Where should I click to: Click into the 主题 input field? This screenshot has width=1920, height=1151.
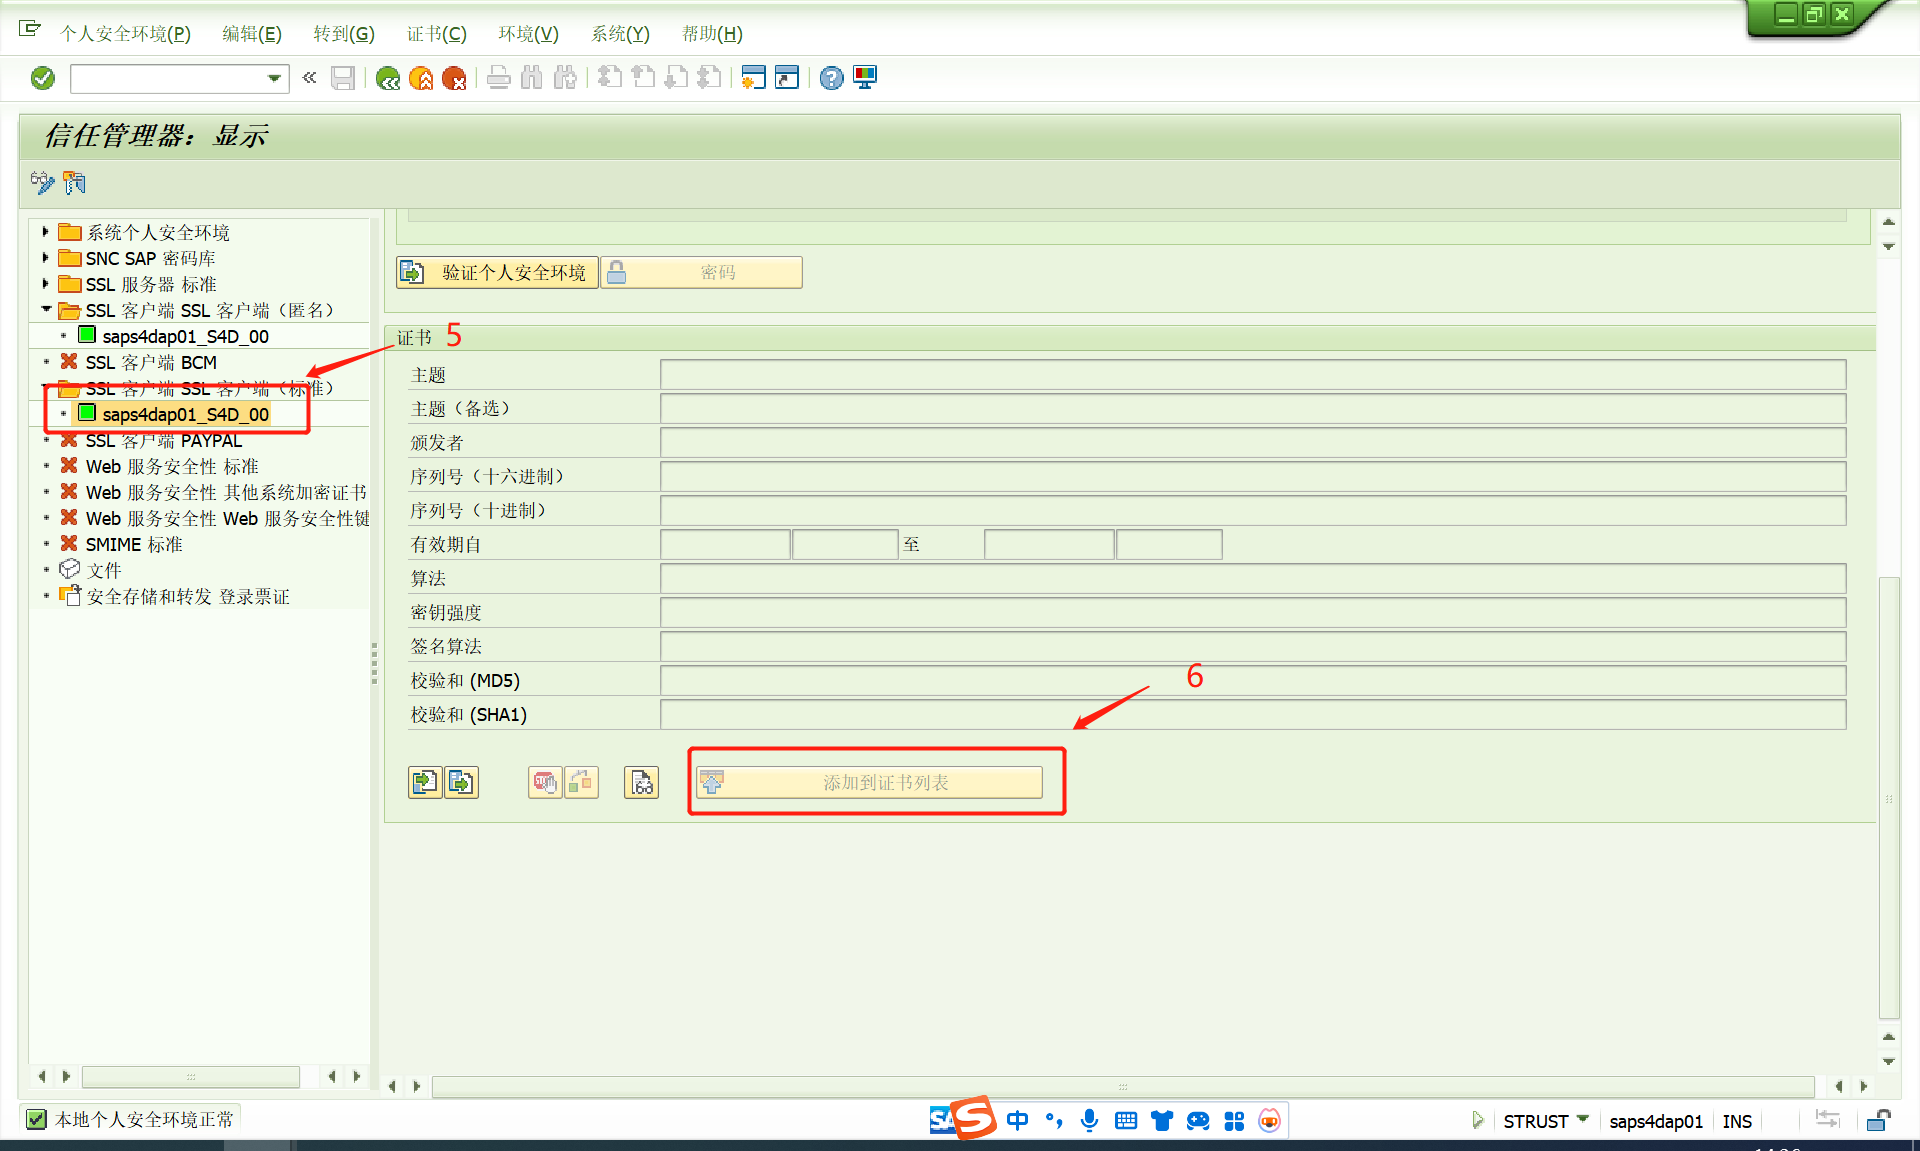[1253, 375]
